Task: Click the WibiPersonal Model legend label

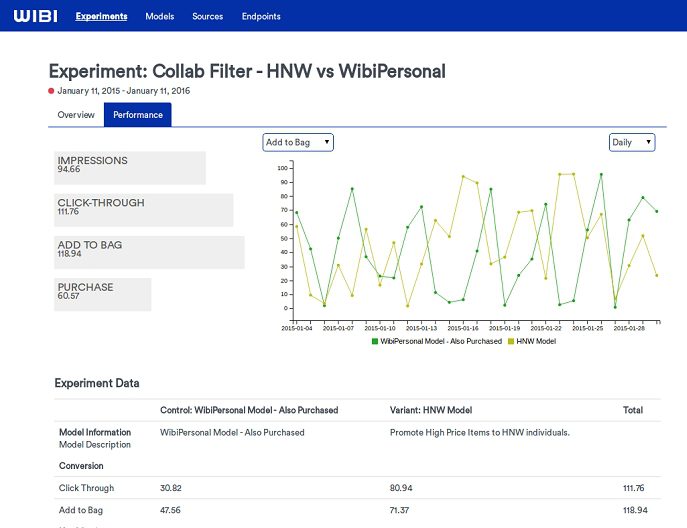Action: [441, 341]
